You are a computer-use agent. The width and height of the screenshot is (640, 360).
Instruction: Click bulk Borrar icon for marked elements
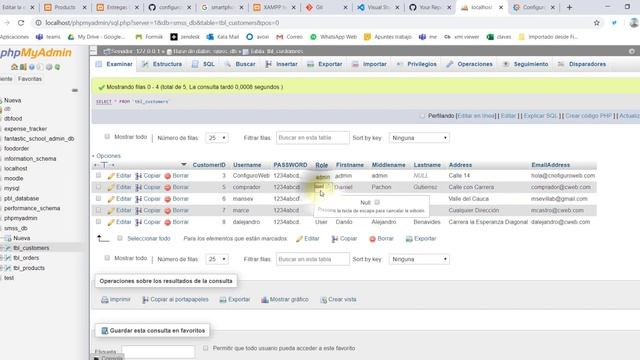[x=372, y=239]
